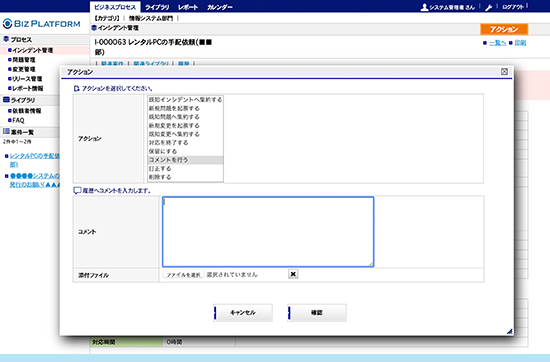The height and width of the screenshot is (362, 550).
Task: Choose 保留にする in the action list
Action: point(185,151)
